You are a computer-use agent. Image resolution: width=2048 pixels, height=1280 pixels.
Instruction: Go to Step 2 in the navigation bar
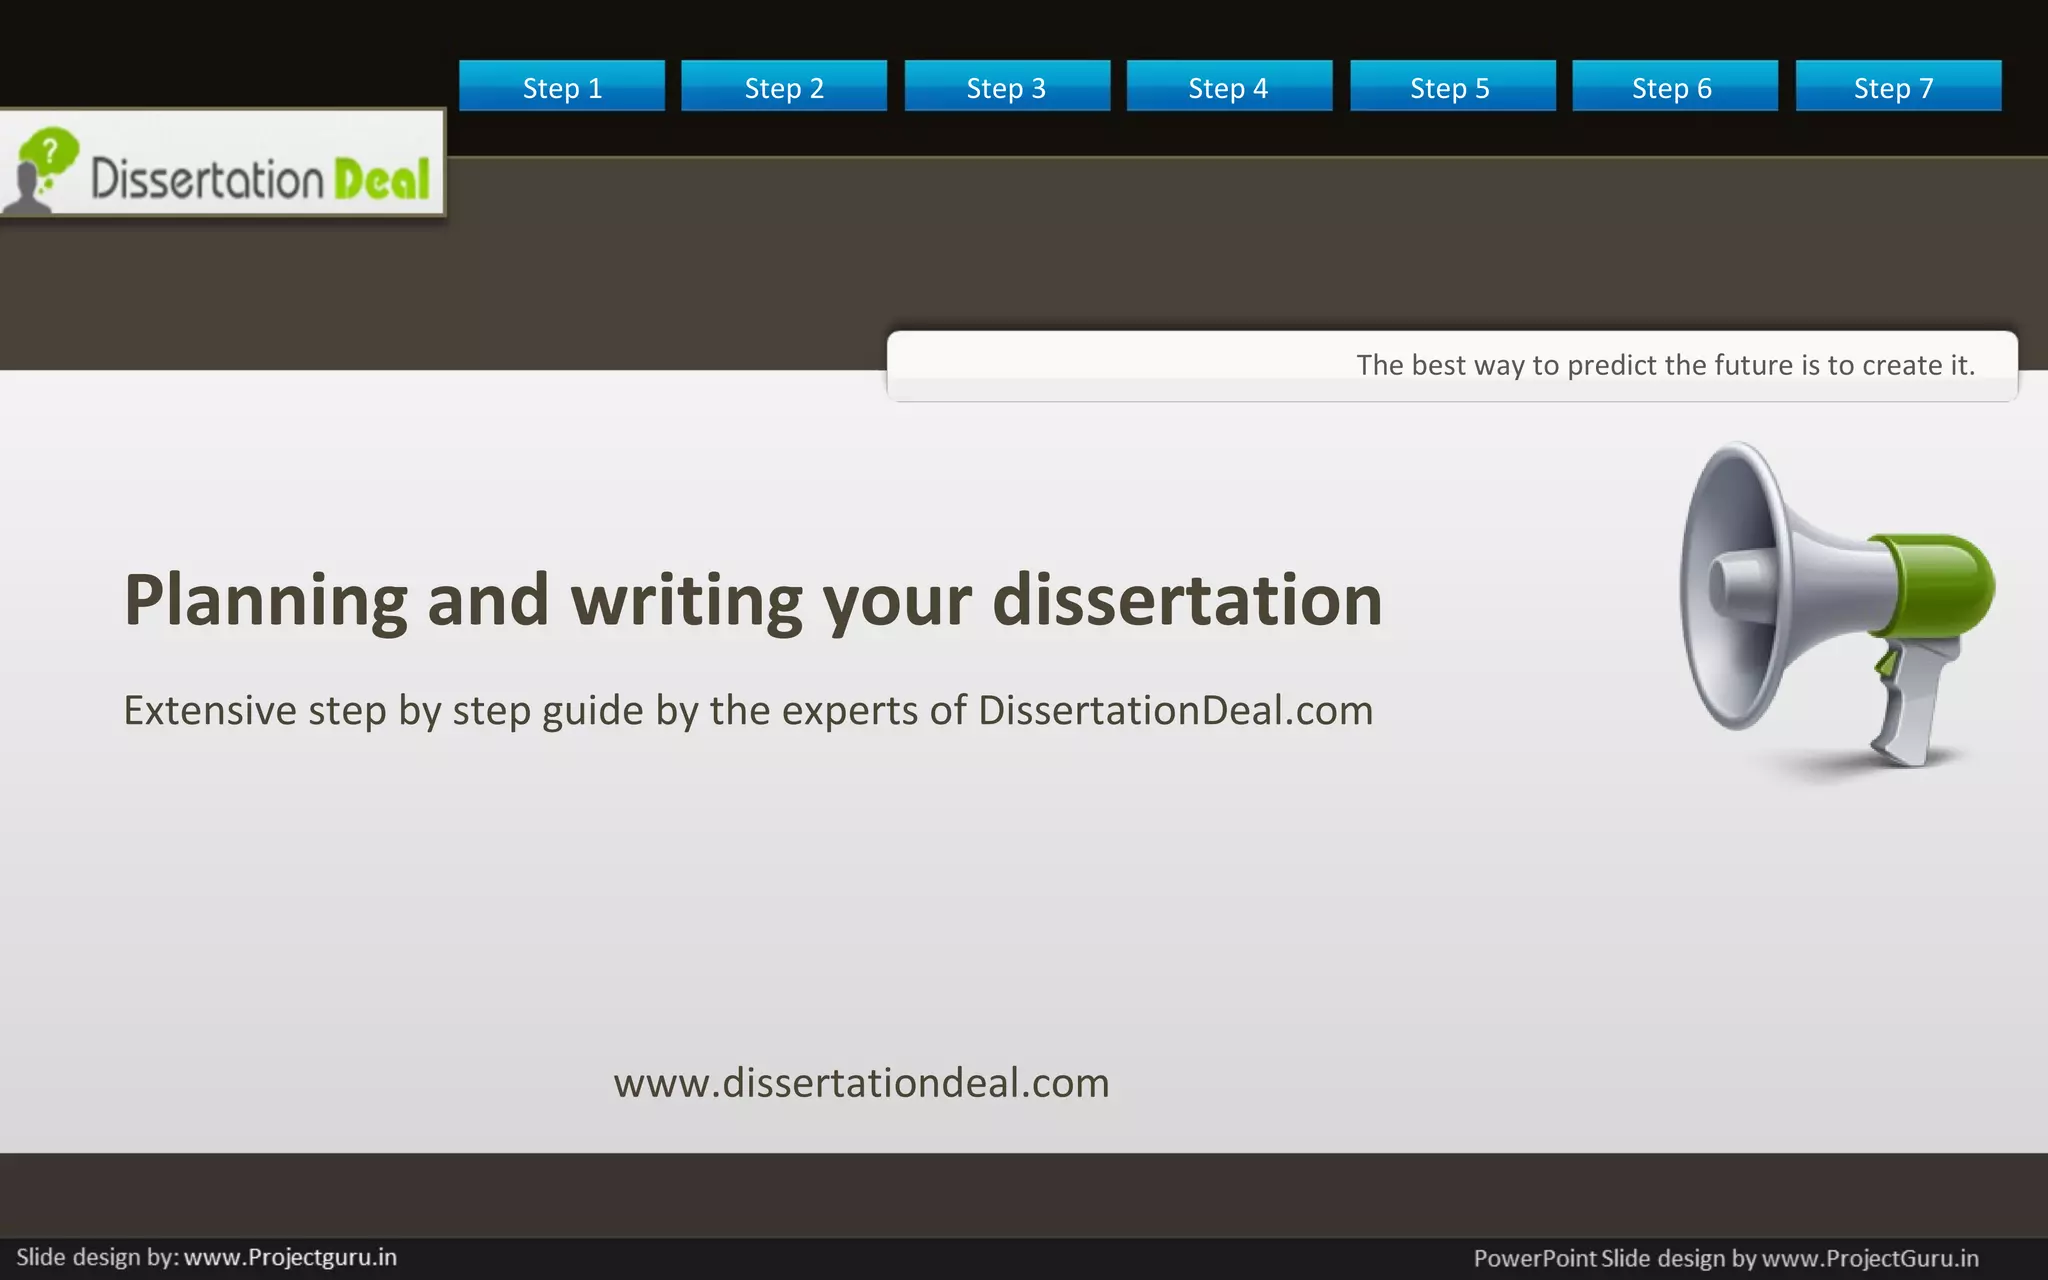point(783,87)
